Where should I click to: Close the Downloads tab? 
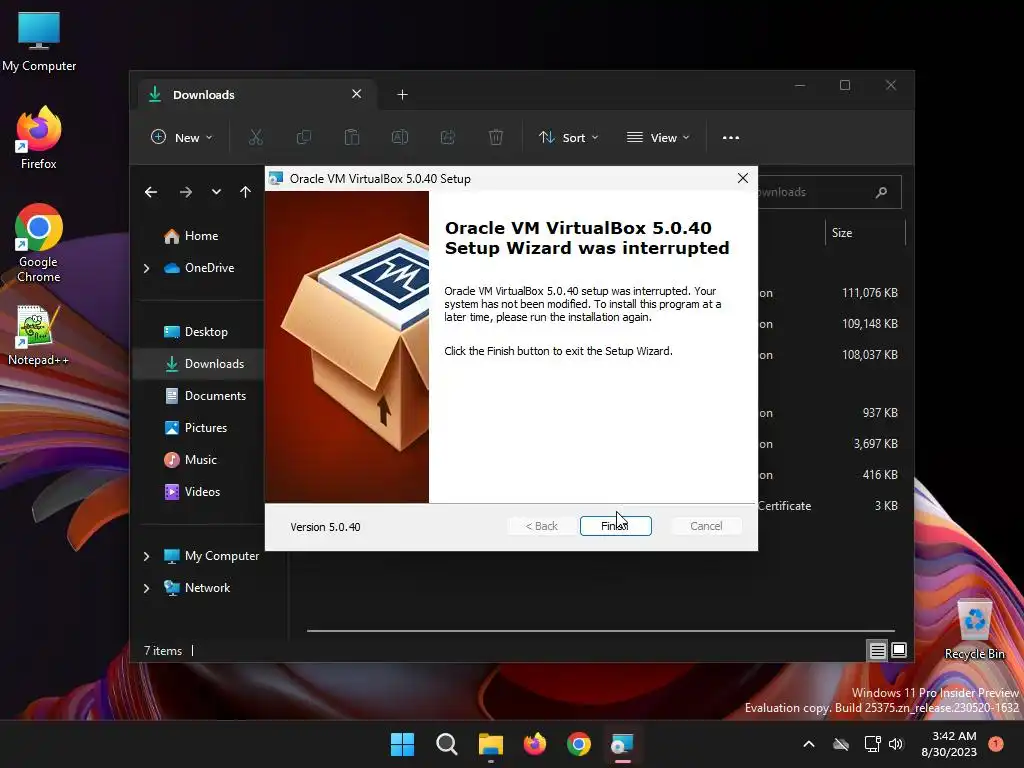[x=357, y=94]
